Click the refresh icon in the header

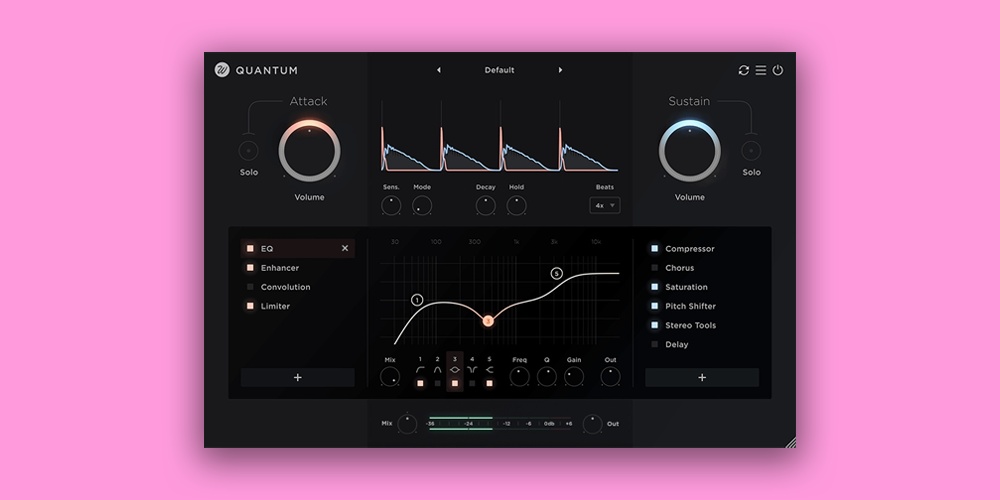click(743, 70)
